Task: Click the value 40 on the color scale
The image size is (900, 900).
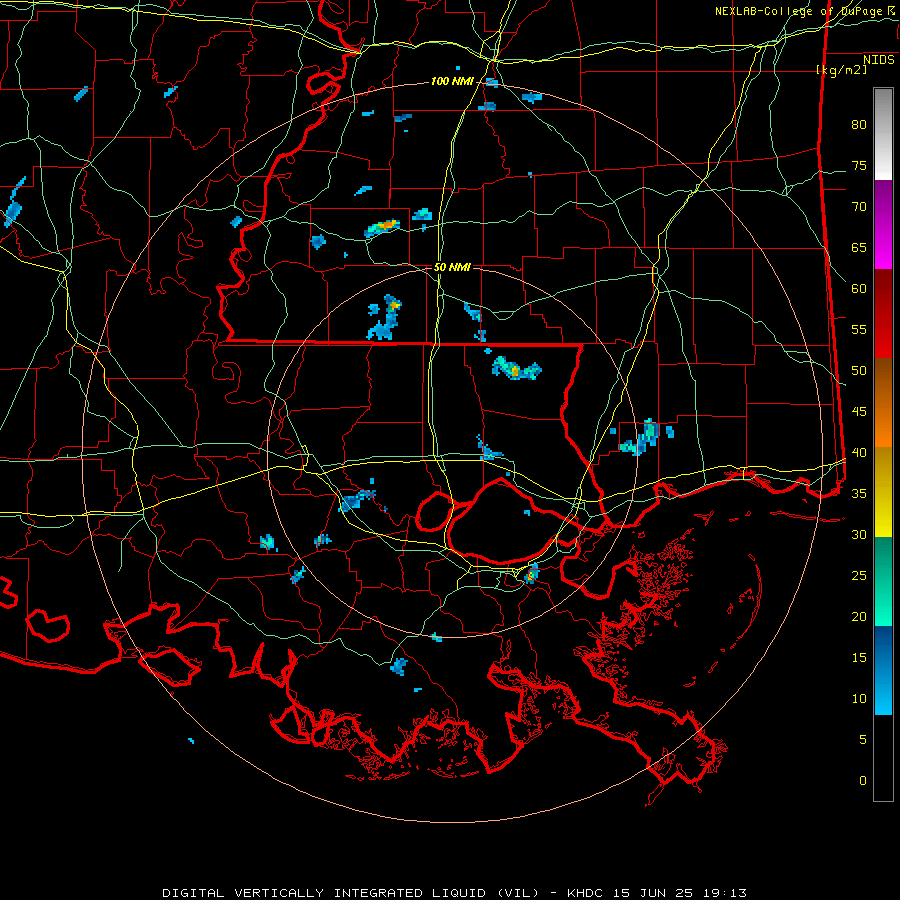Action: (x=859, y=453)
